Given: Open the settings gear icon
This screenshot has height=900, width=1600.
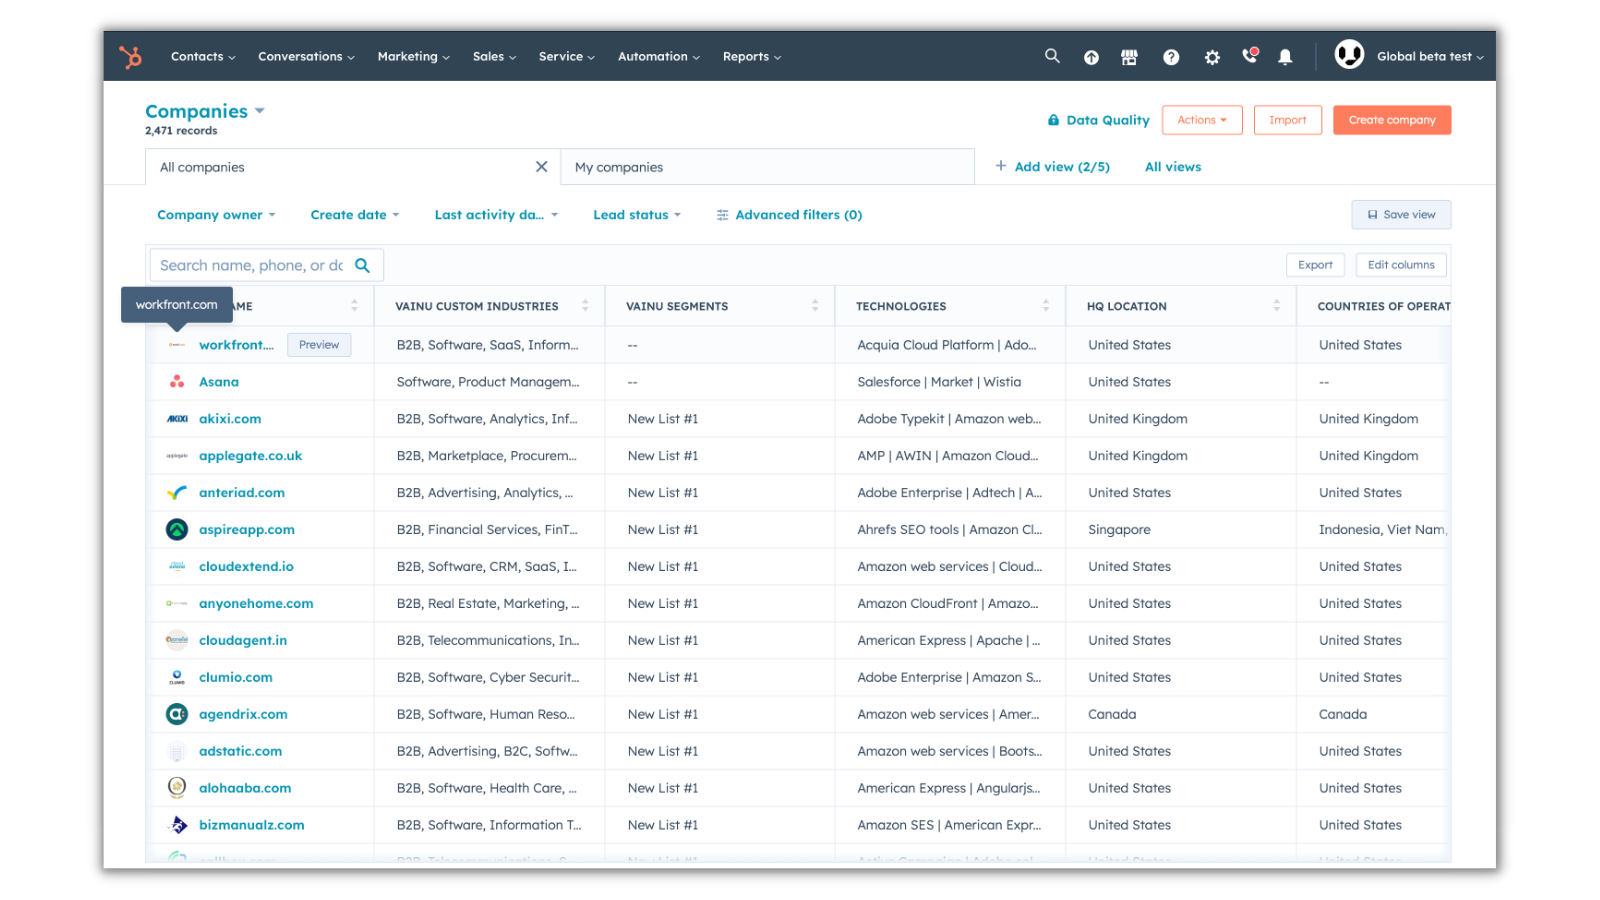Looking at the screenshot, I should (x=1212, y=57).
